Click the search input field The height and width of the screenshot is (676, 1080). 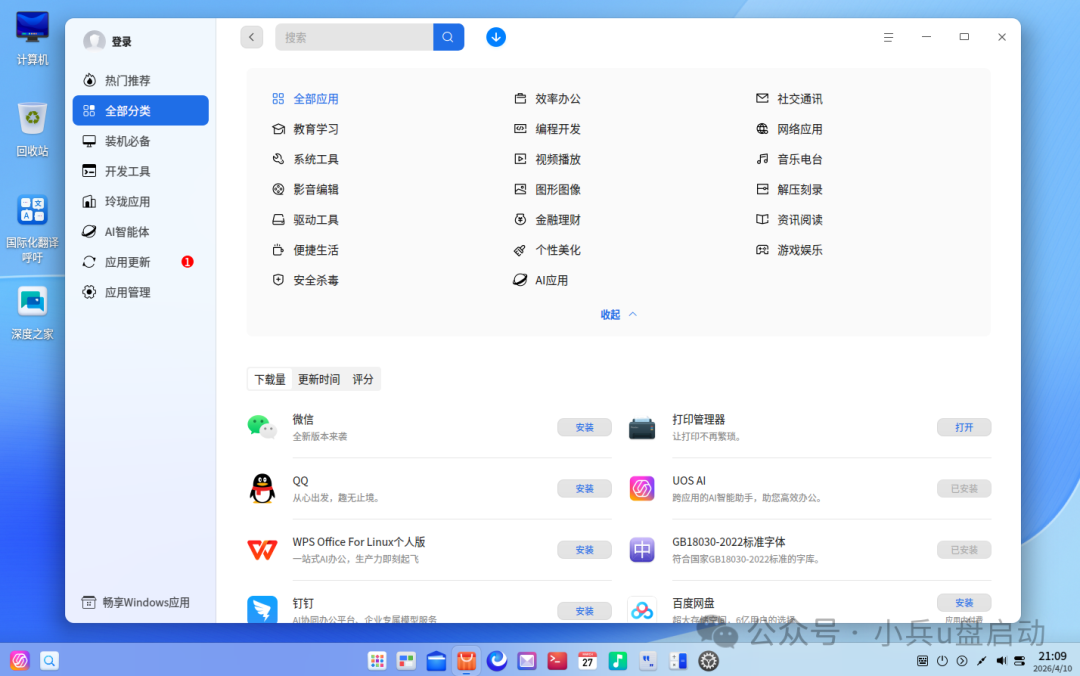pyautogui.click(x=354, y=37)
